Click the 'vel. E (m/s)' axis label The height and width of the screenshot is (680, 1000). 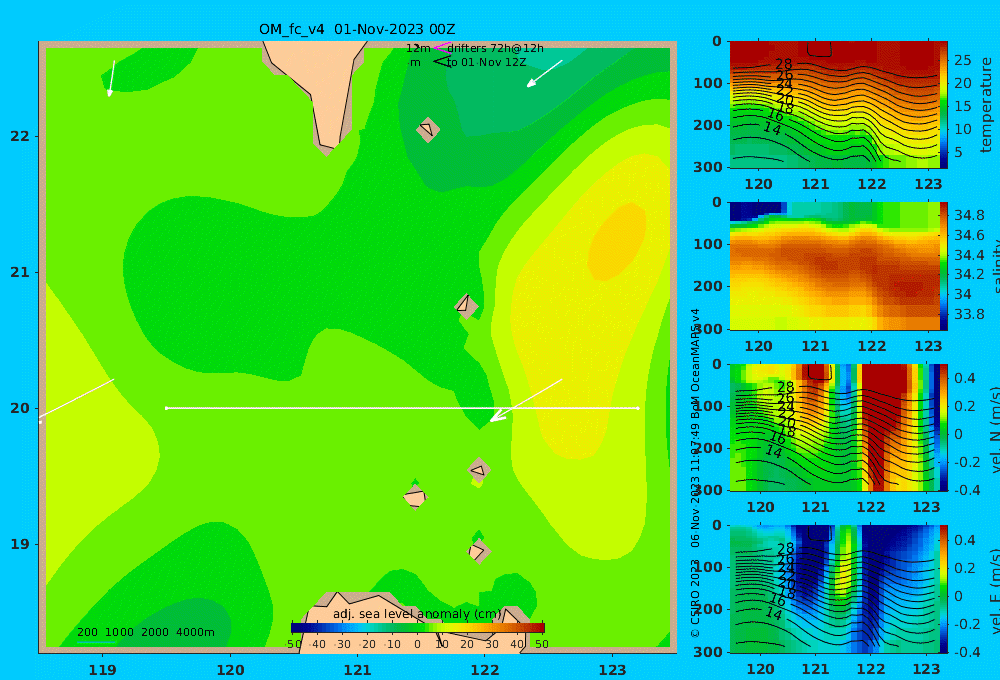[994, 591]
